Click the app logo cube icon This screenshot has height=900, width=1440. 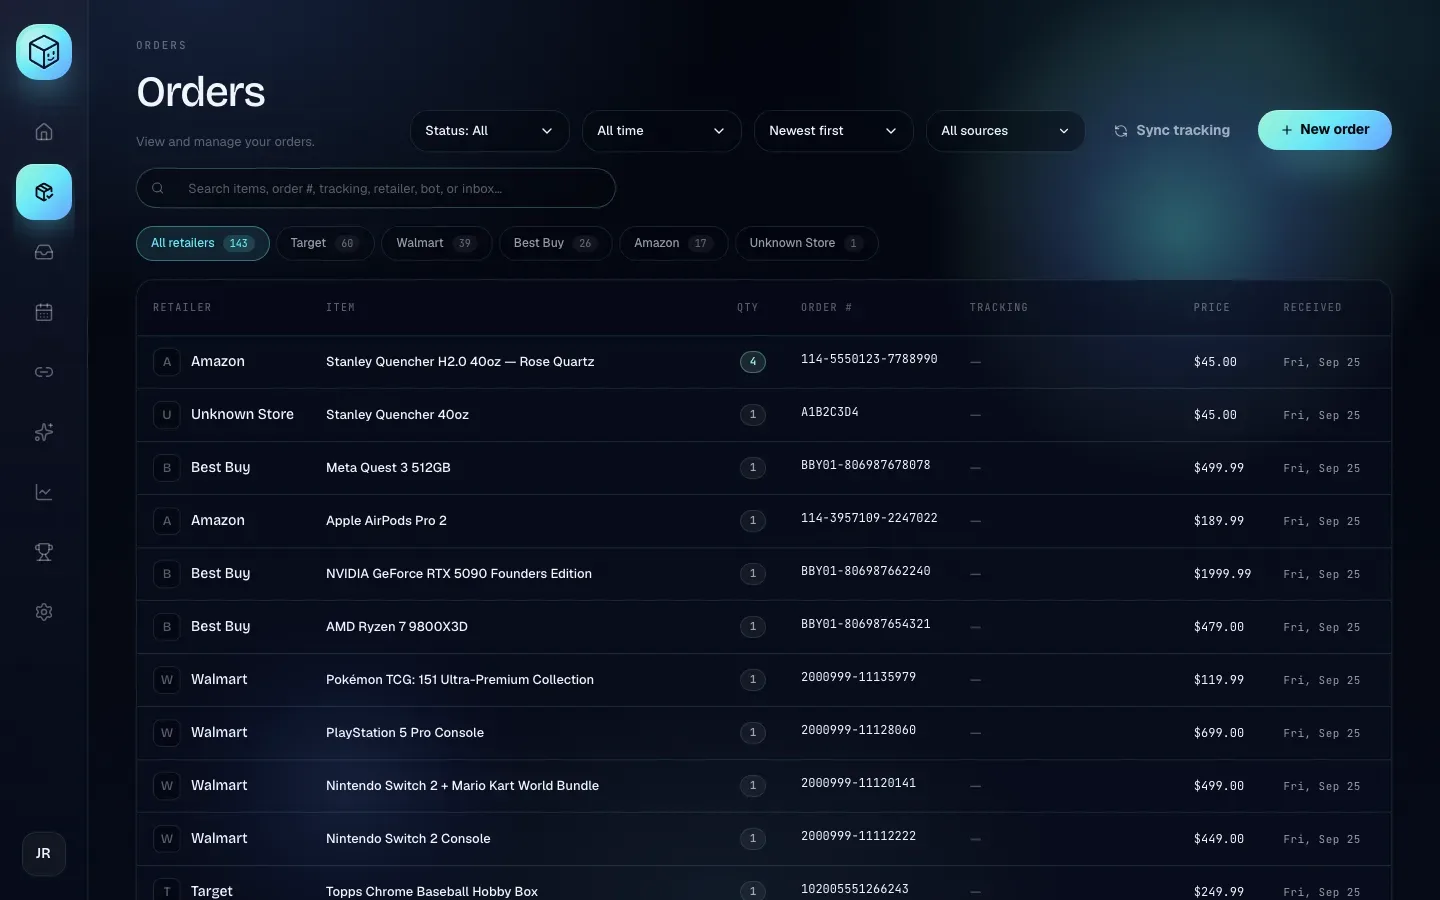coord(44,52)
